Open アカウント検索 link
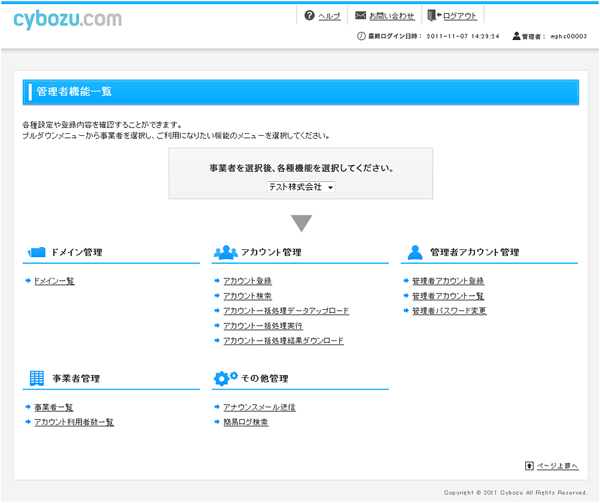 pyautogui.click(x=247, y=296)
